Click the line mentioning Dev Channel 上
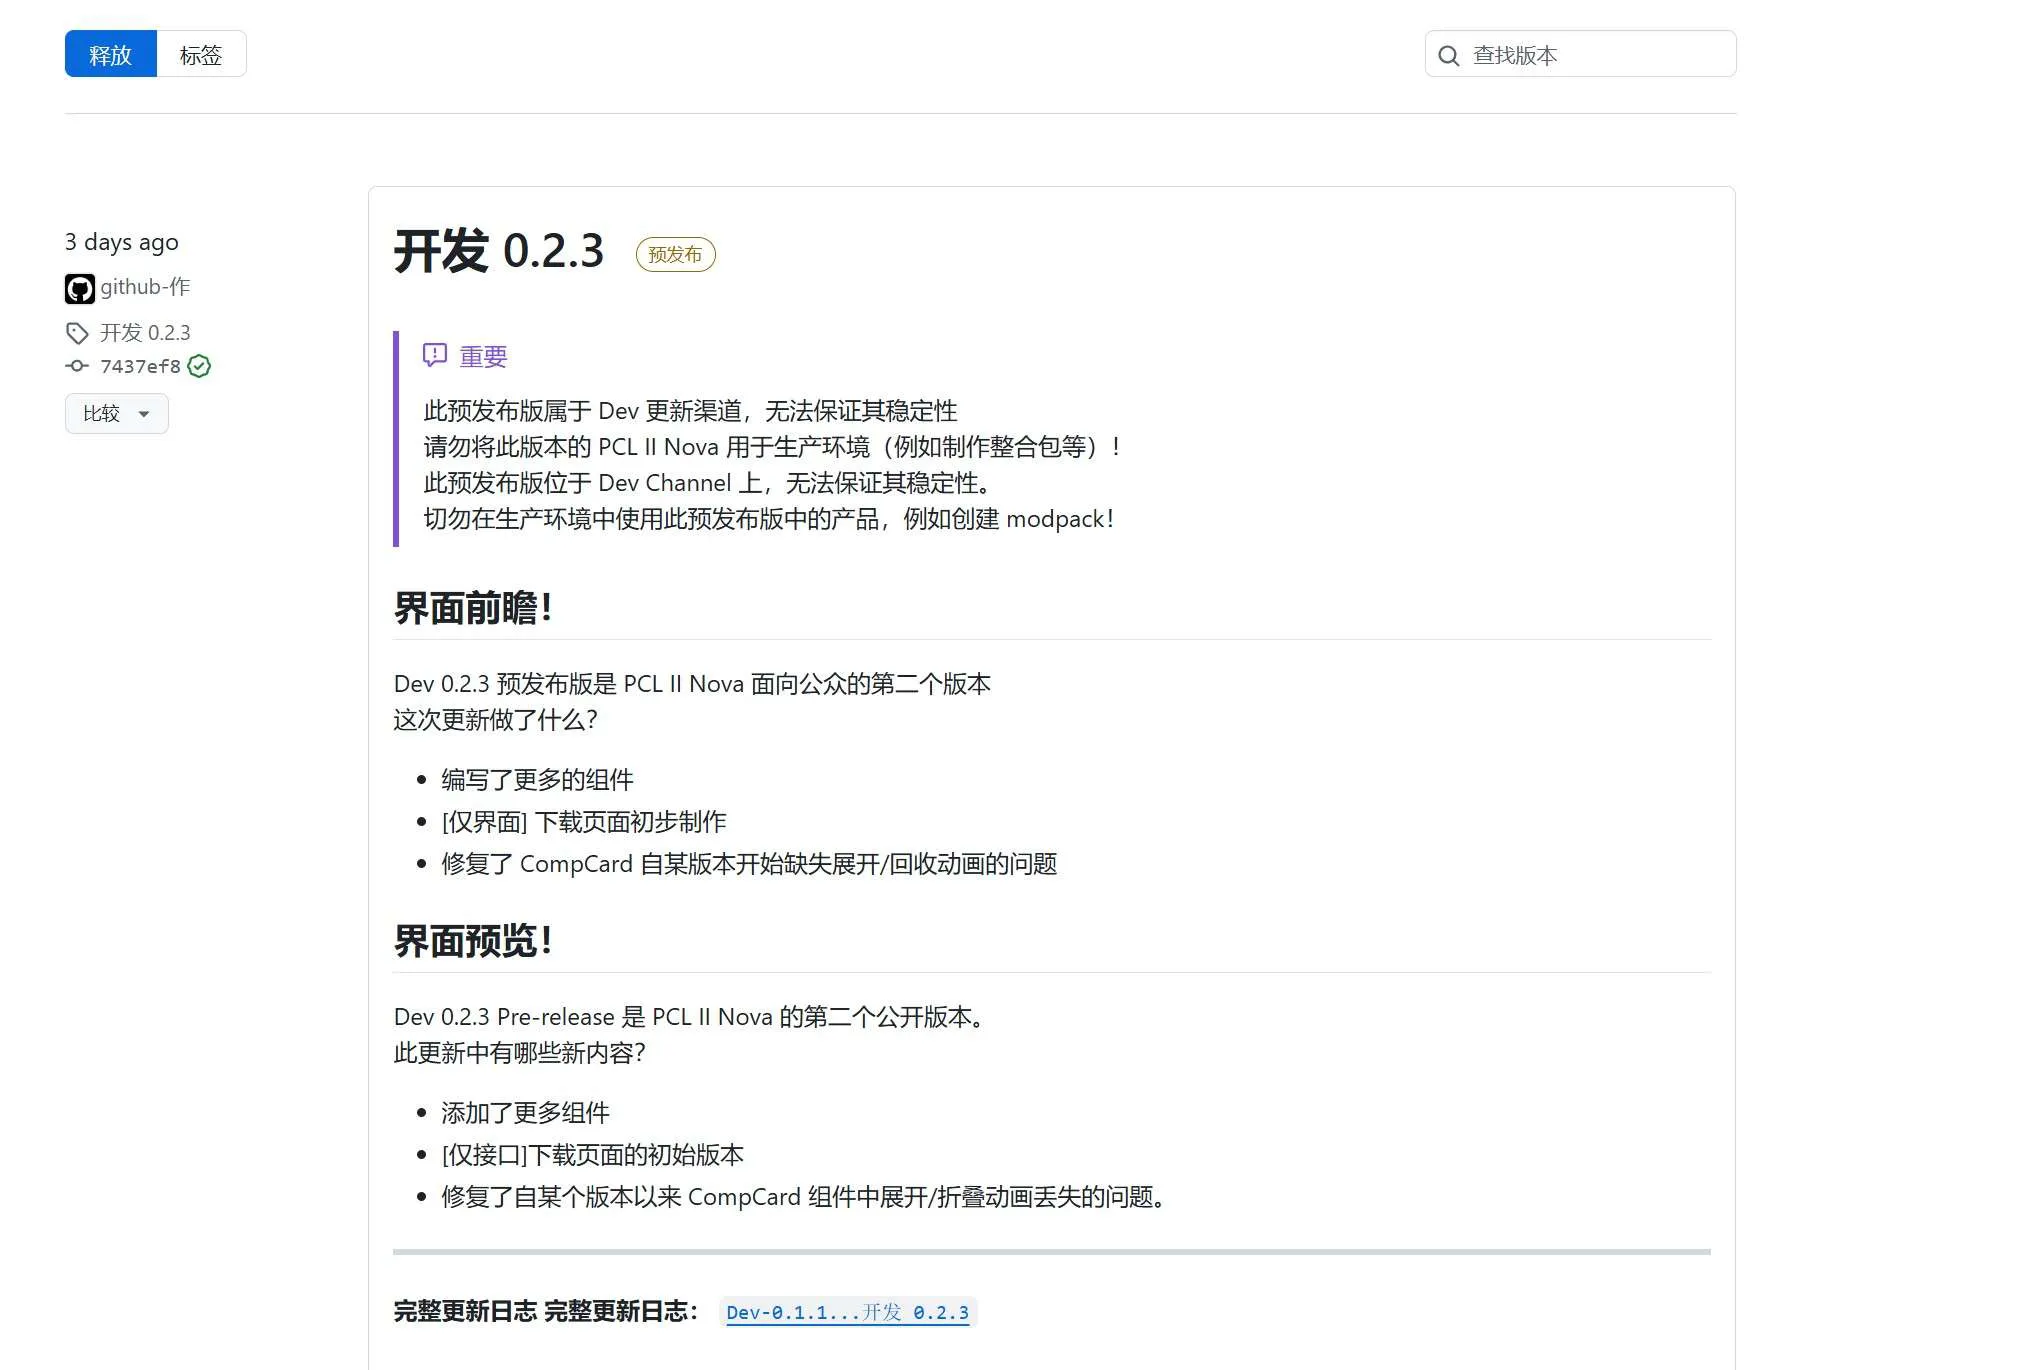This screenshot has width=2022, height=1370. point(710,483)
